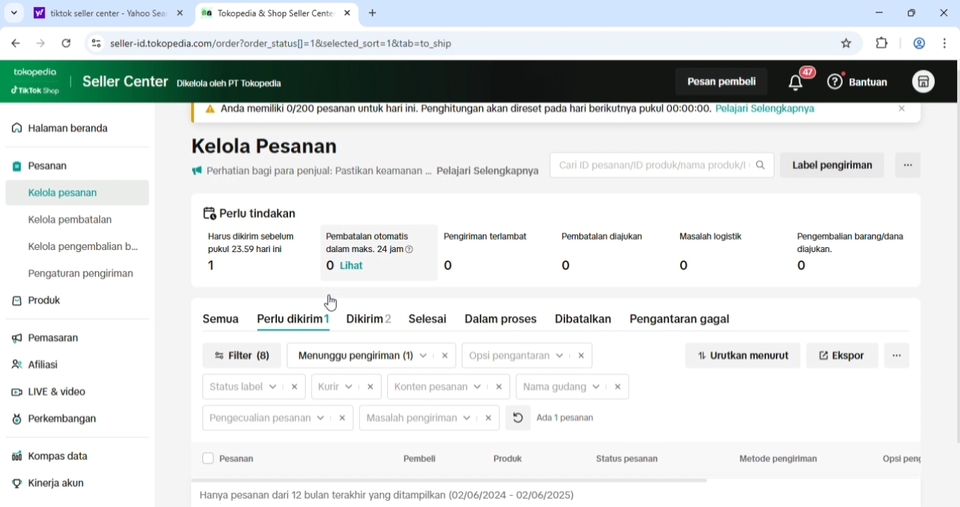This screenshot has height=507, width=960.
Task: Open the Chrome three-dot menu
Action: click(944, 43)
